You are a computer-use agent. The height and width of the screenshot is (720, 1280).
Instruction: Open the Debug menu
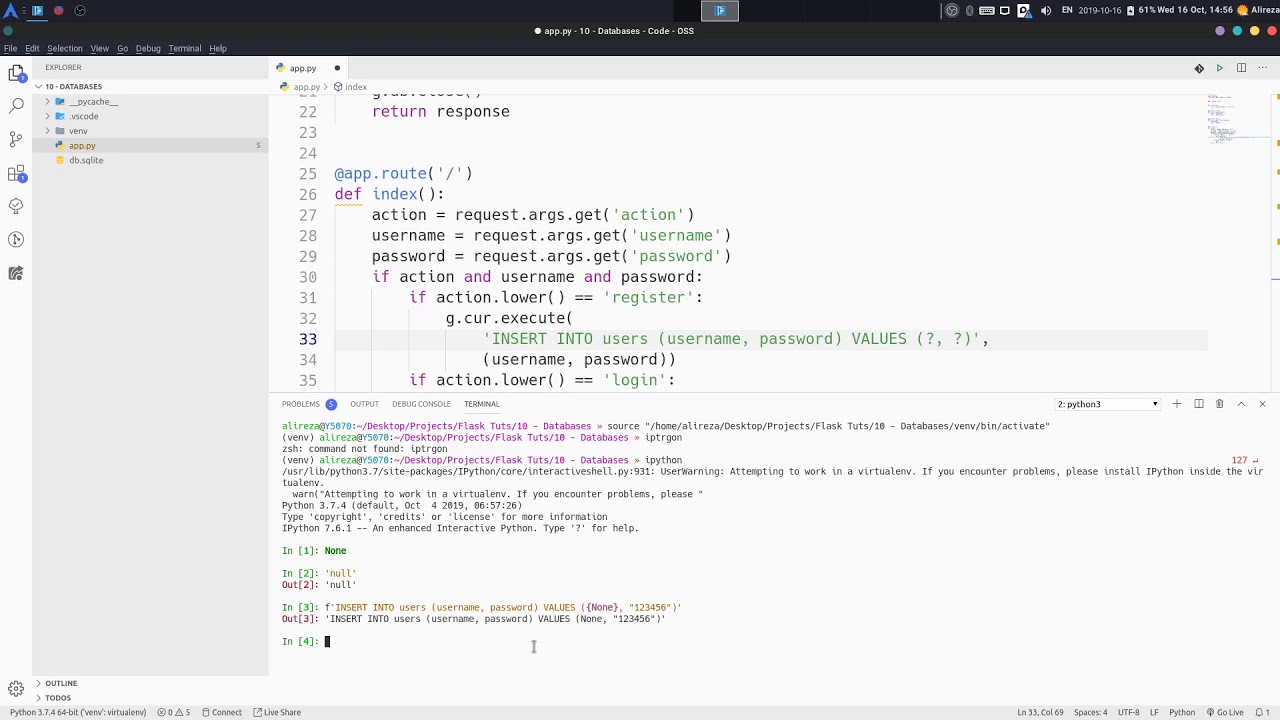148,49
